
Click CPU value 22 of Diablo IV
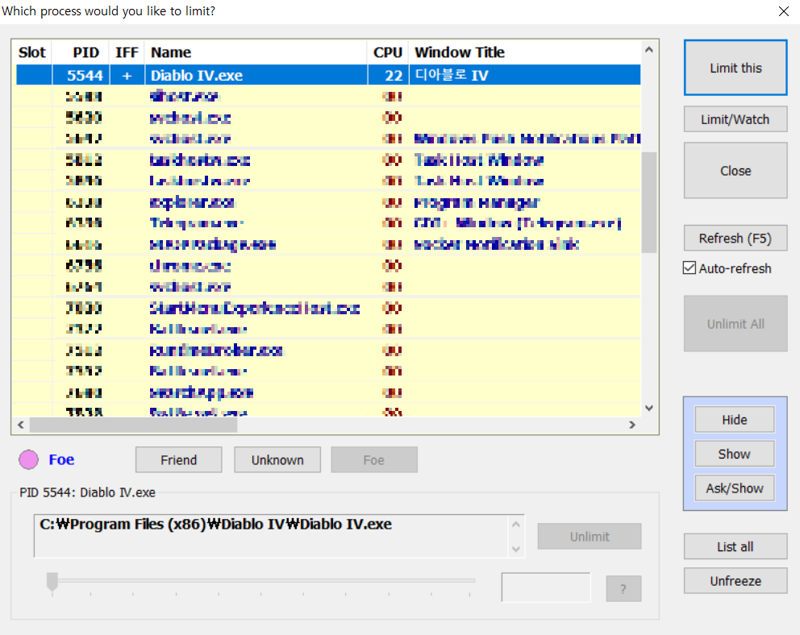point(393,75)
